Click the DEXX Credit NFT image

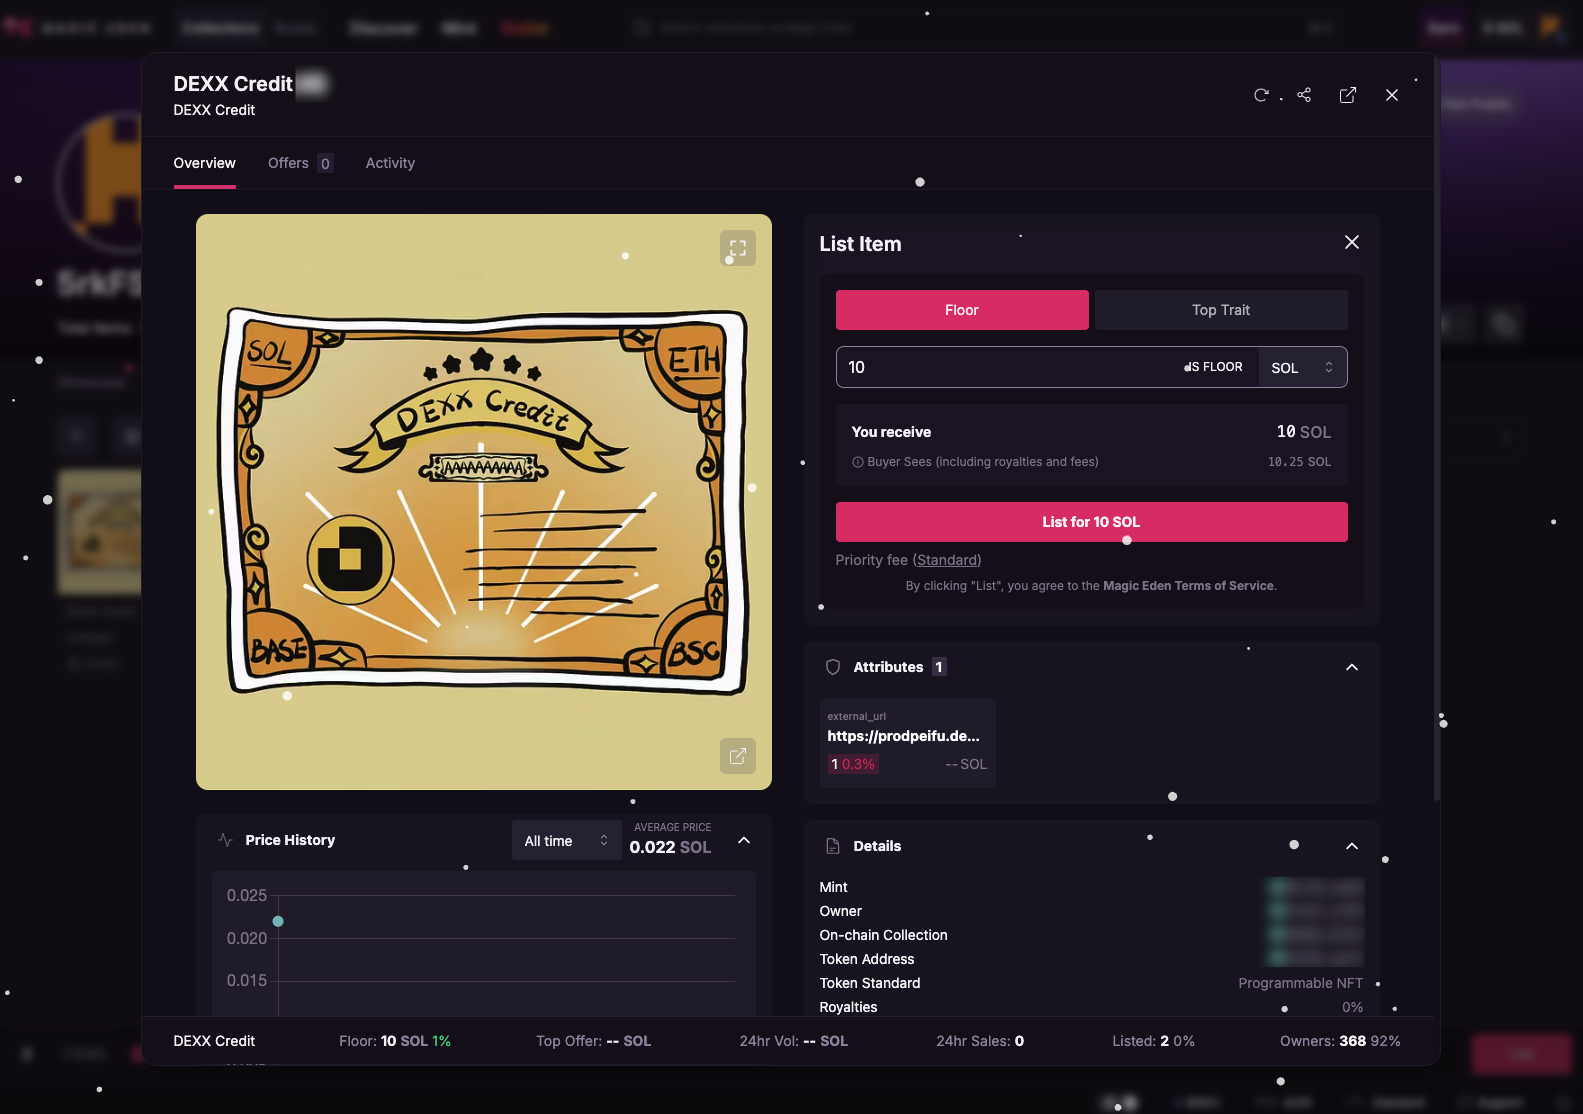(484, 502)
